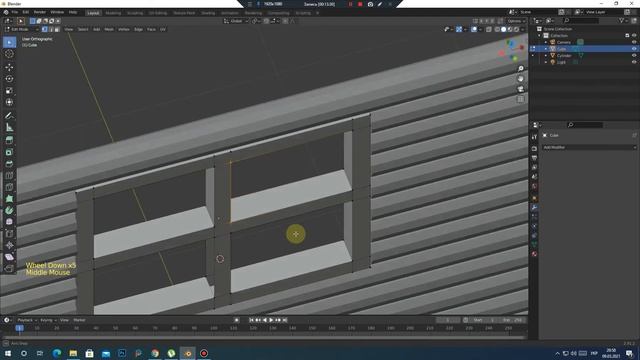Click the zoom magnifier viewport gizmo
The height and width of the screenshot is (360, 640).
[x=520, y=69]
